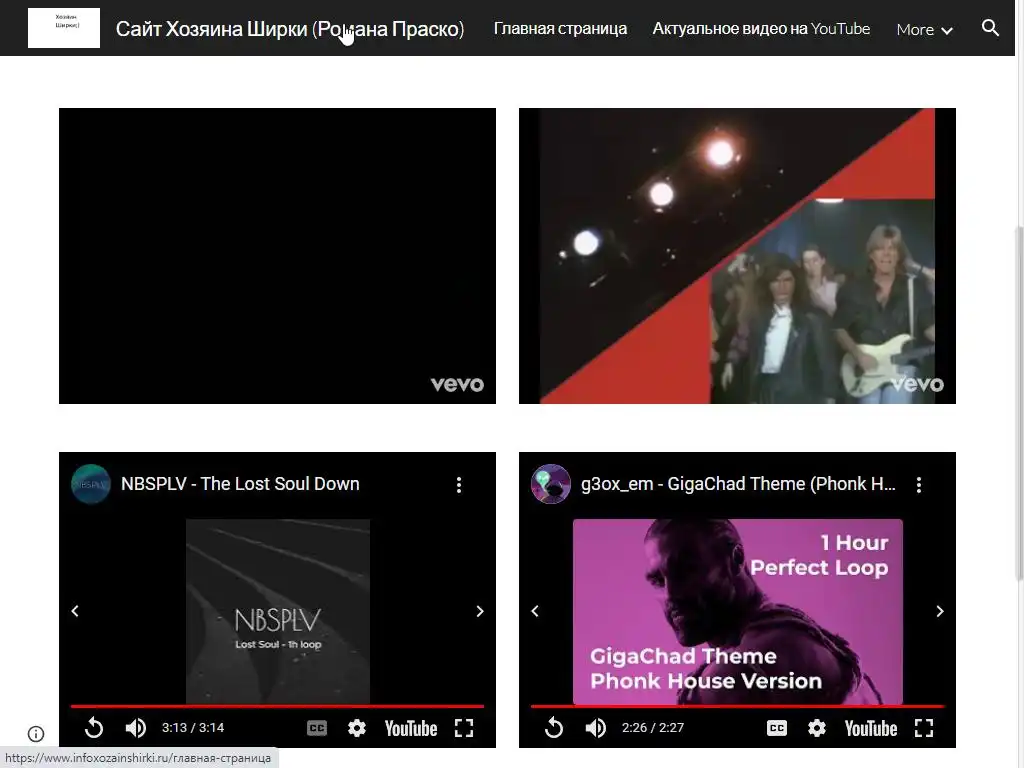Click the NBSPLV Lost Soul cover thumbnail
The height and width of the screenshot is (768, 1024).
278,611
